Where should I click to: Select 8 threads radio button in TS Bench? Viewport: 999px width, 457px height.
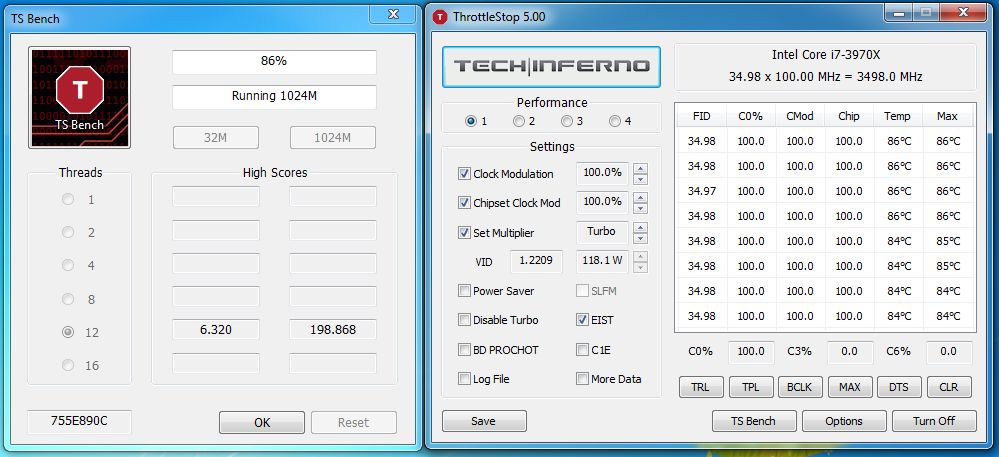68,299
